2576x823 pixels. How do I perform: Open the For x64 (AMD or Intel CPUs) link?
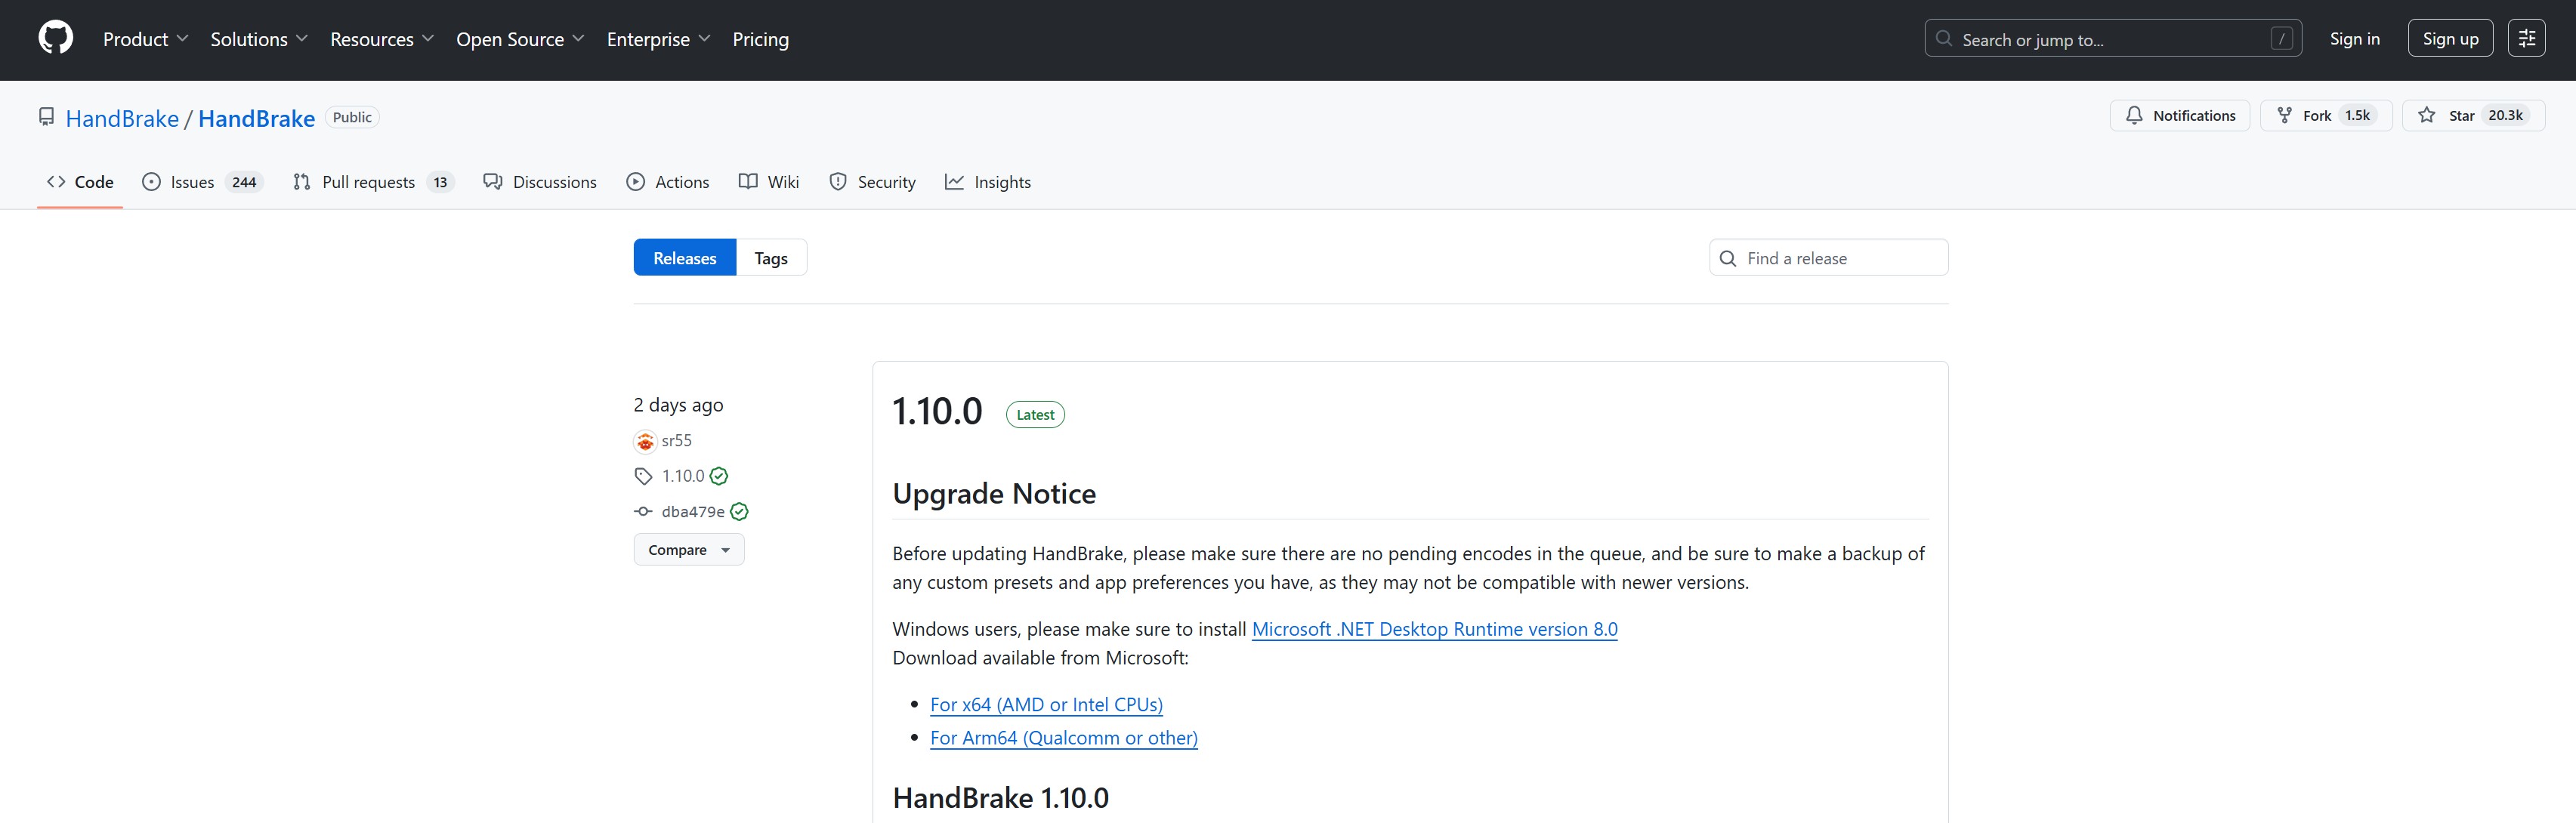tap(1046, 704)
